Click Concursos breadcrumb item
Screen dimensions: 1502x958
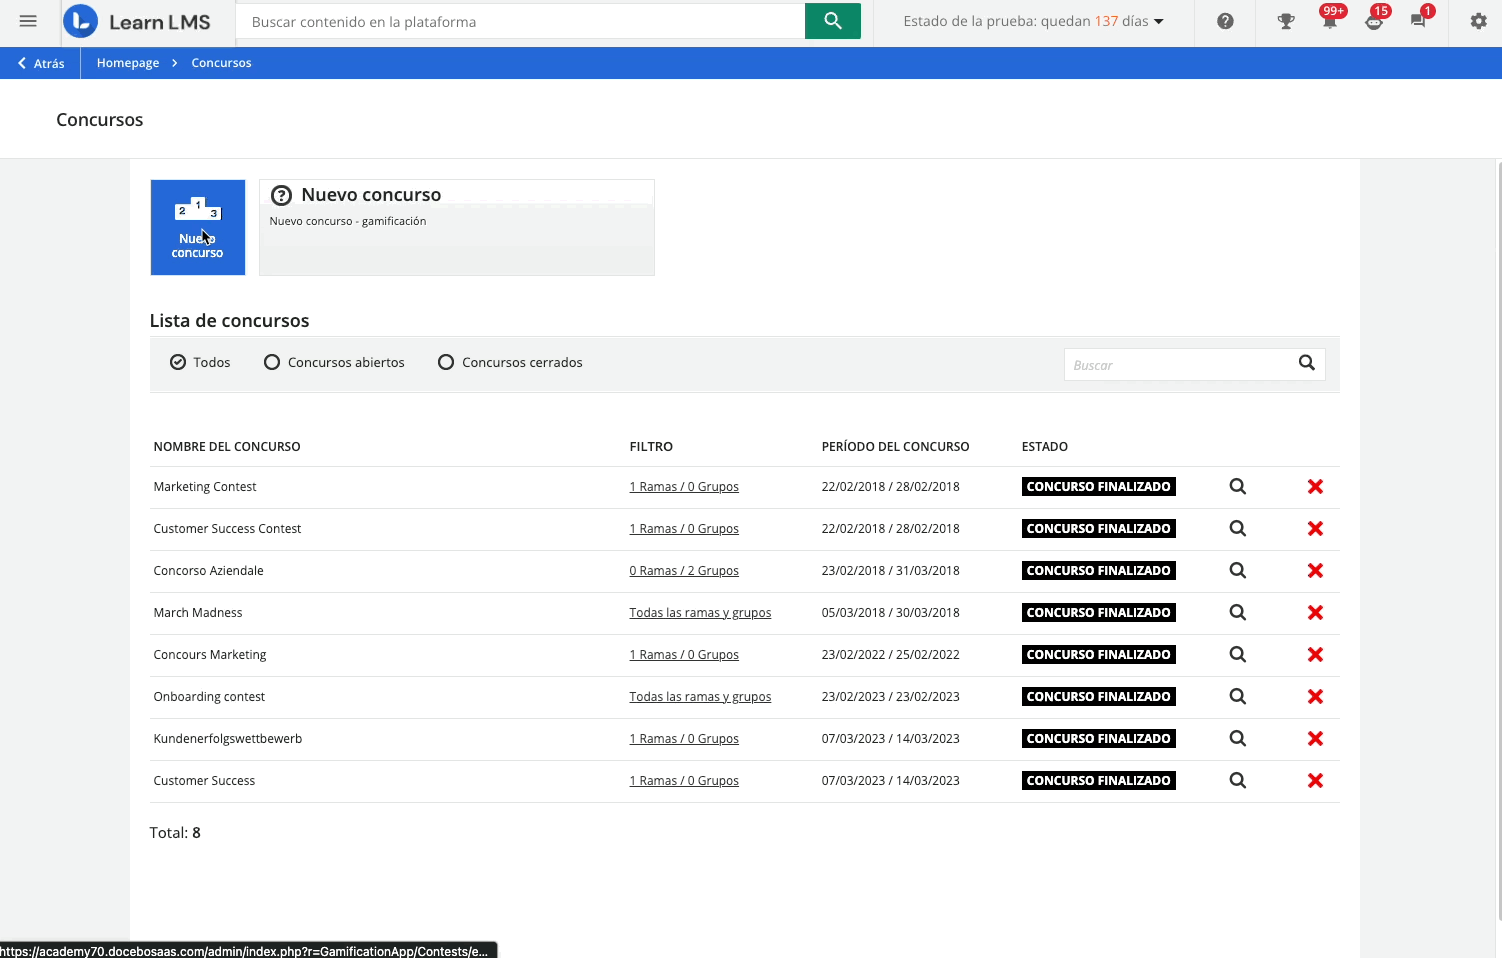(221, 63)
